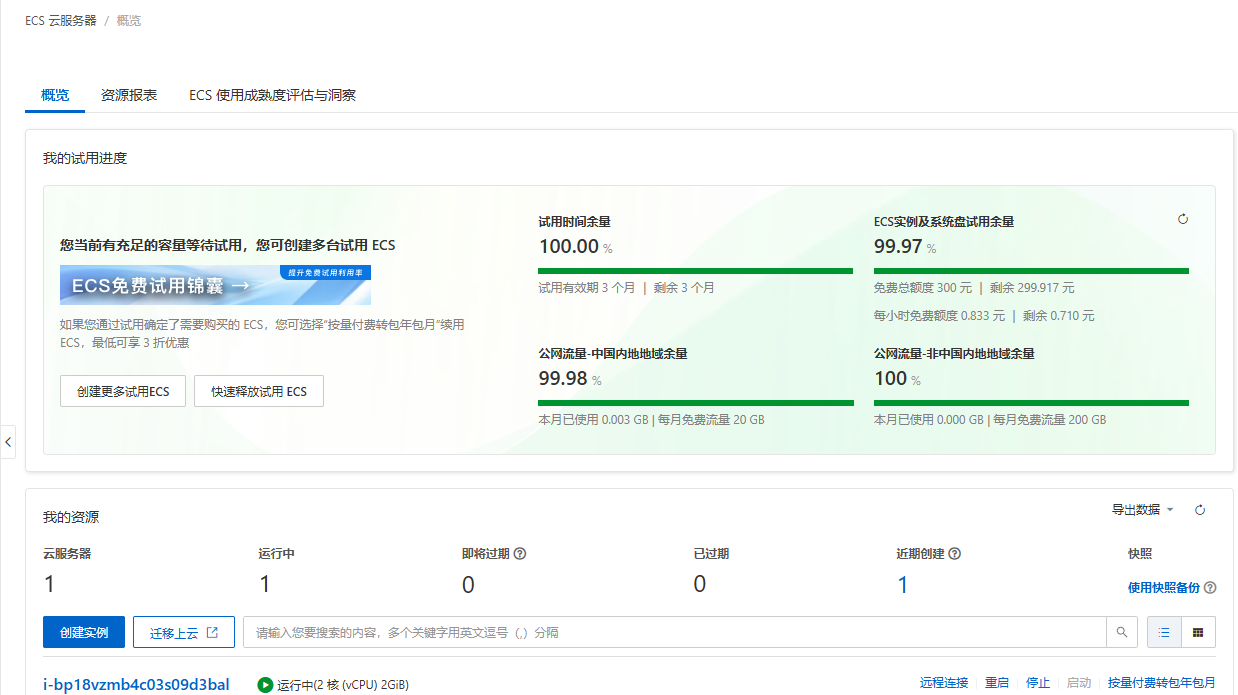This screenshot has height=695, width=1238.
Task: Click the green running status icon
Action: click(x=265, y=685)
